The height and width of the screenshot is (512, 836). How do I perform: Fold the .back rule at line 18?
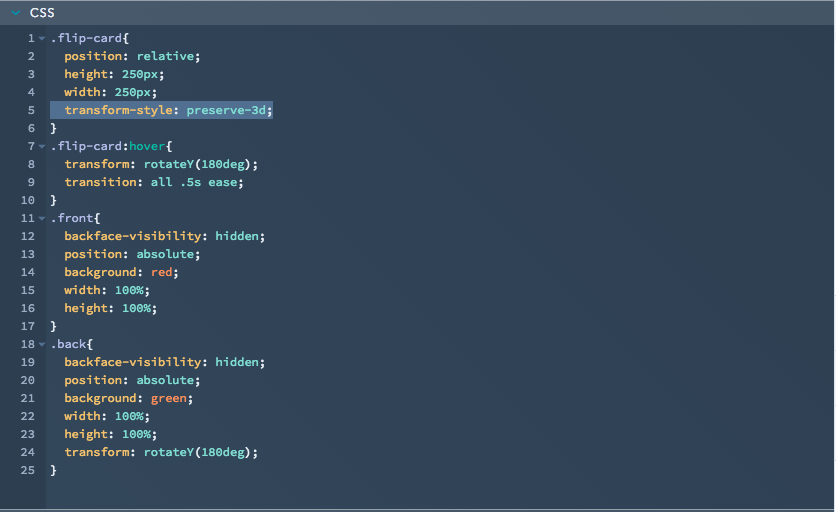pos(42,345)
